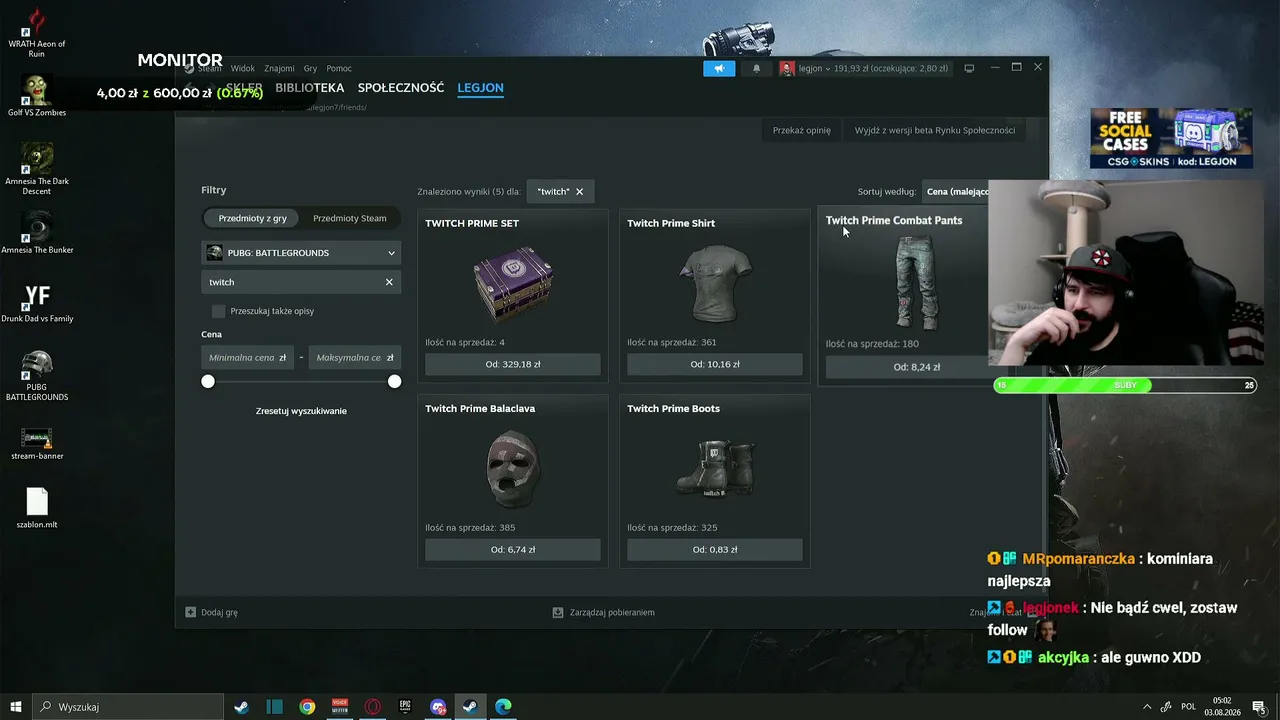Click "Wyjdź z wersji beta Rynku Społeczności"

pos(934,130)
